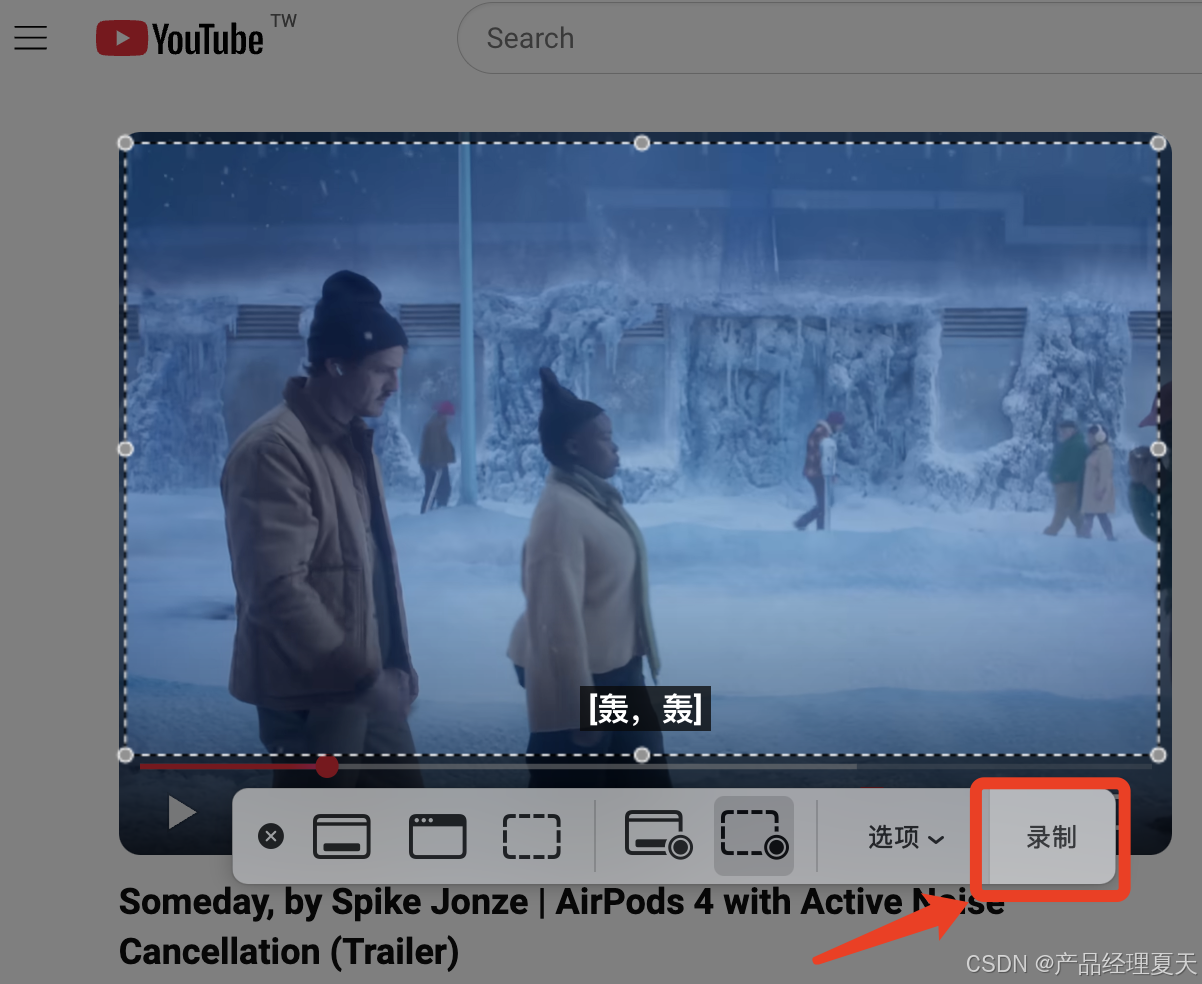
Task: Select Capture Selected Portion mode
Action: 532,836
